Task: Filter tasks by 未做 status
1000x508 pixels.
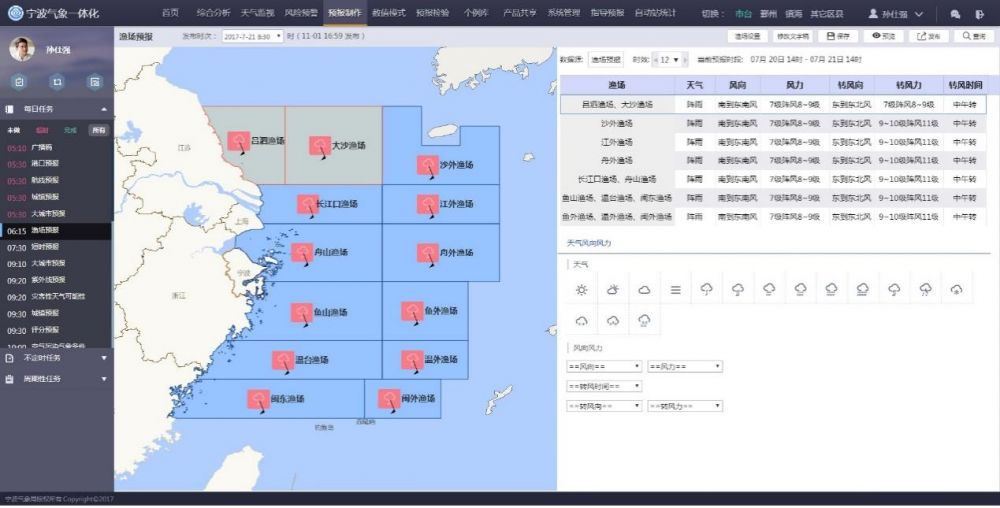Action: pos(14,130)
